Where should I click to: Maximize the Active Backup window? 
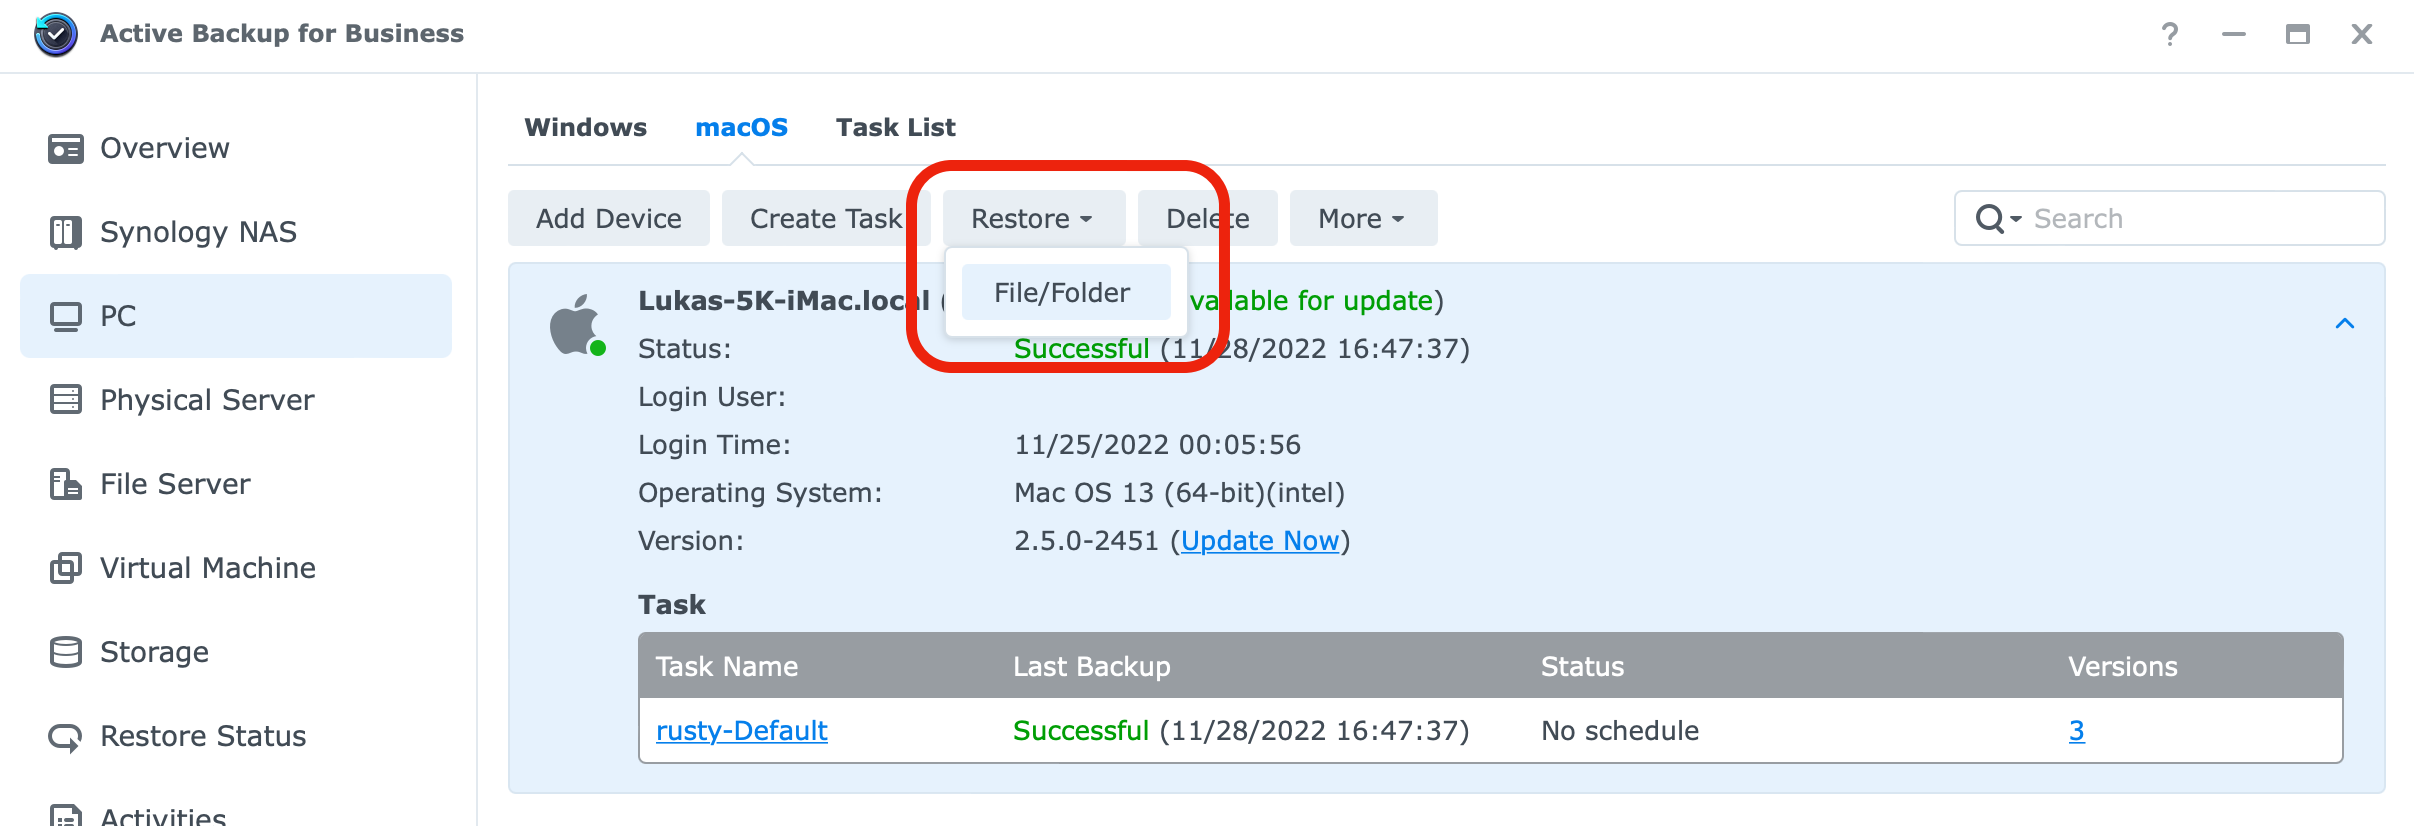point(2298,34)
